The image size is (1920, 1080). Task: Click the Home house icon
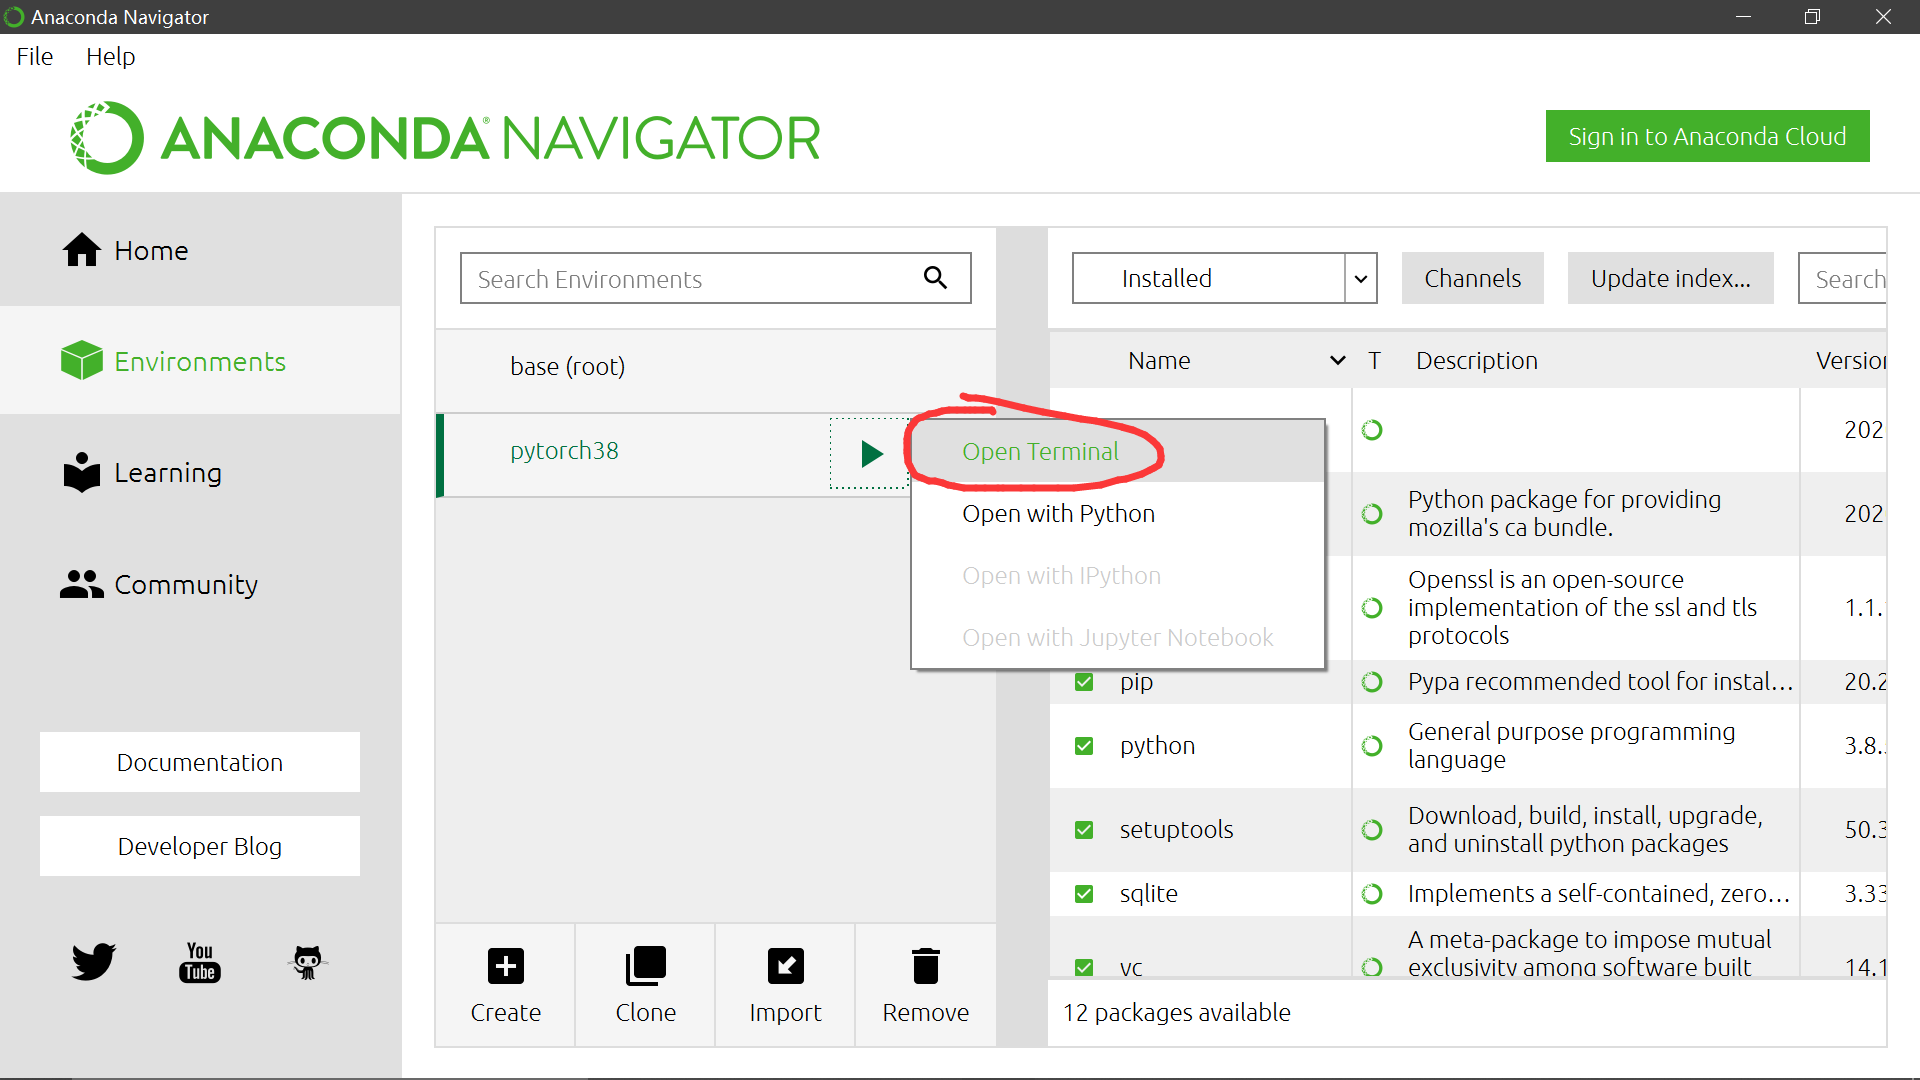[x=82, y=250]
